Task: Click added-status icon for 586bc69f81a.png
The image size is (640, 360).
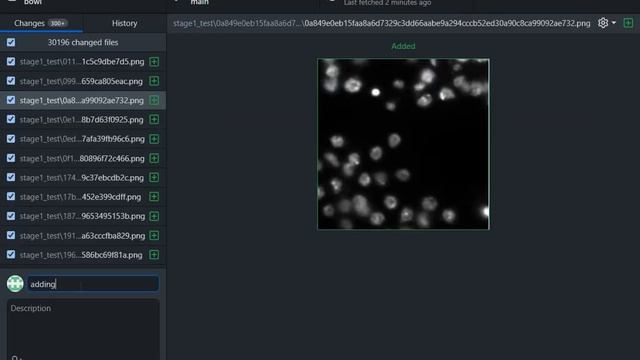Action: coord(154,254)
